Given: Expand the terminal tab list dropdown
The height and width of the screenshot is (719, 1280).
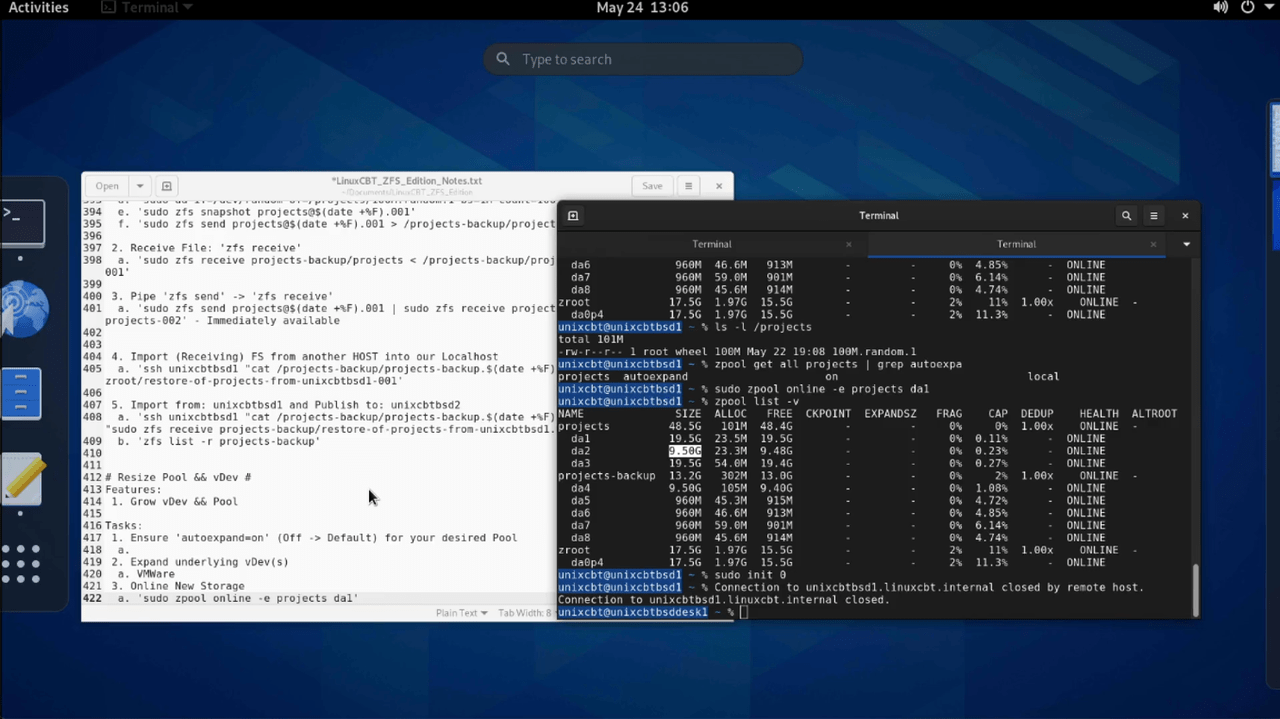Looking at the screenshot, I should click(x=1186, y=244).
